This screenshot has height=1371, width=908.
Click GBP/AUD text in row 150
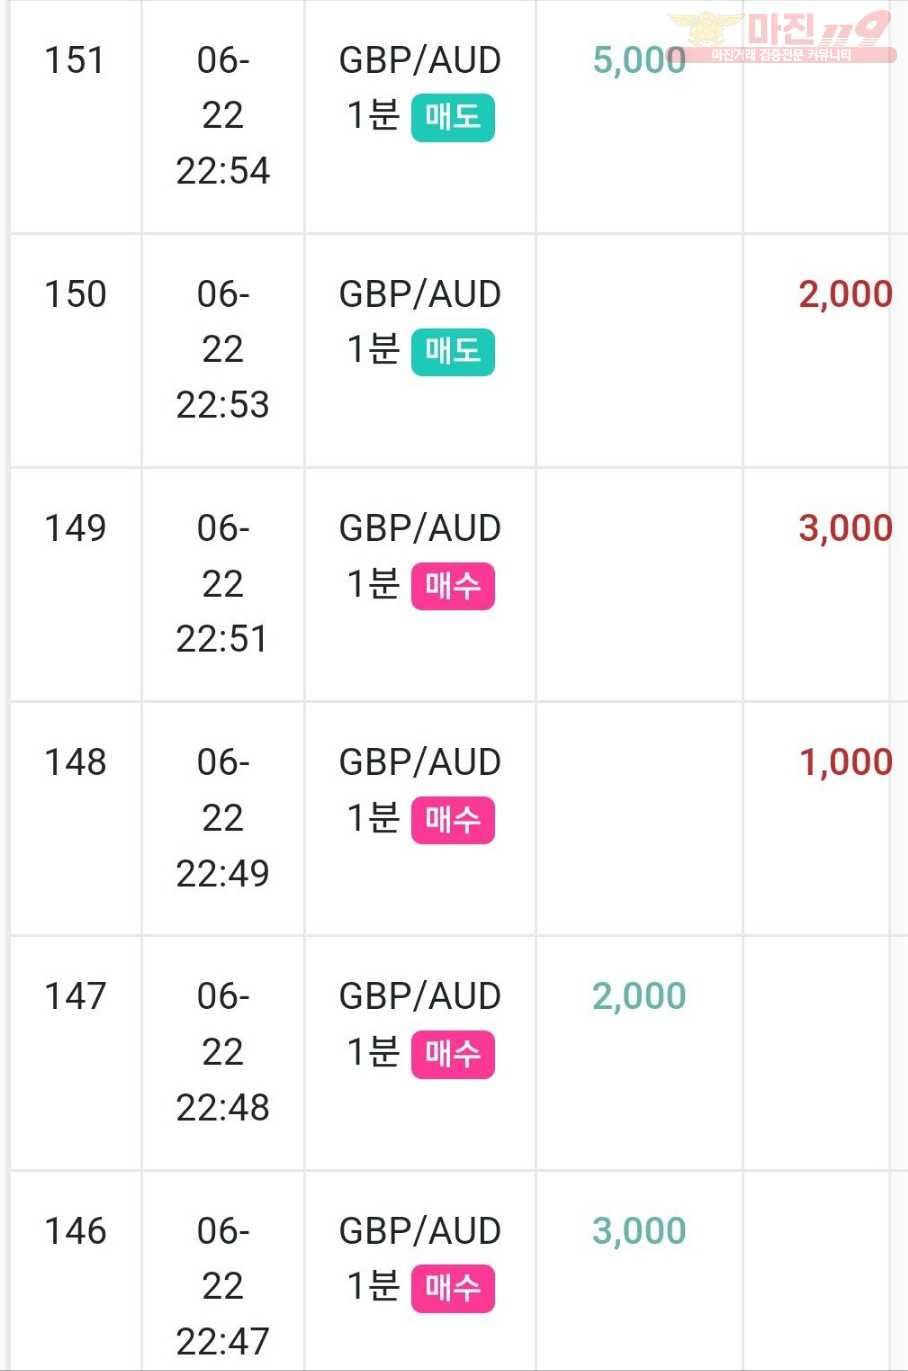pyautogui.click(x=420, y=294)
